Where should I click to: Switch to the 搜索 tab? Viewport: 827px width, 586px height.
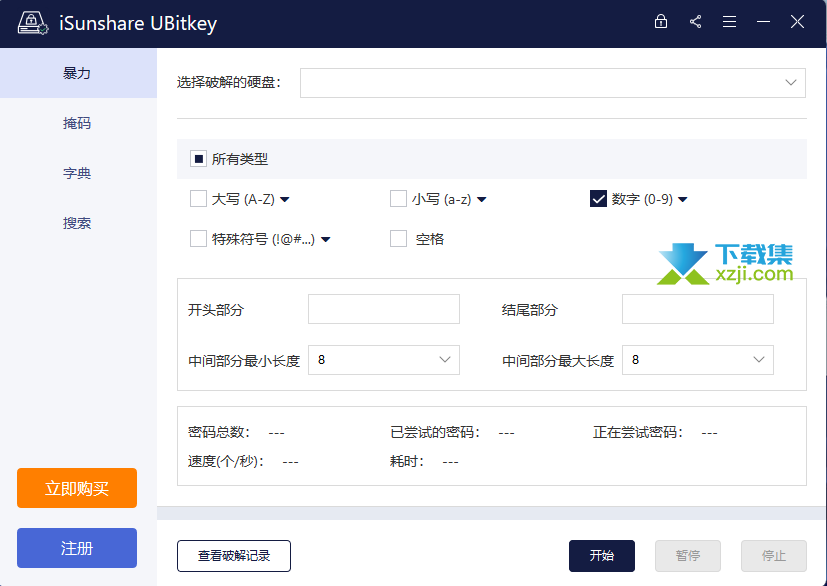(x=78, y=223)
